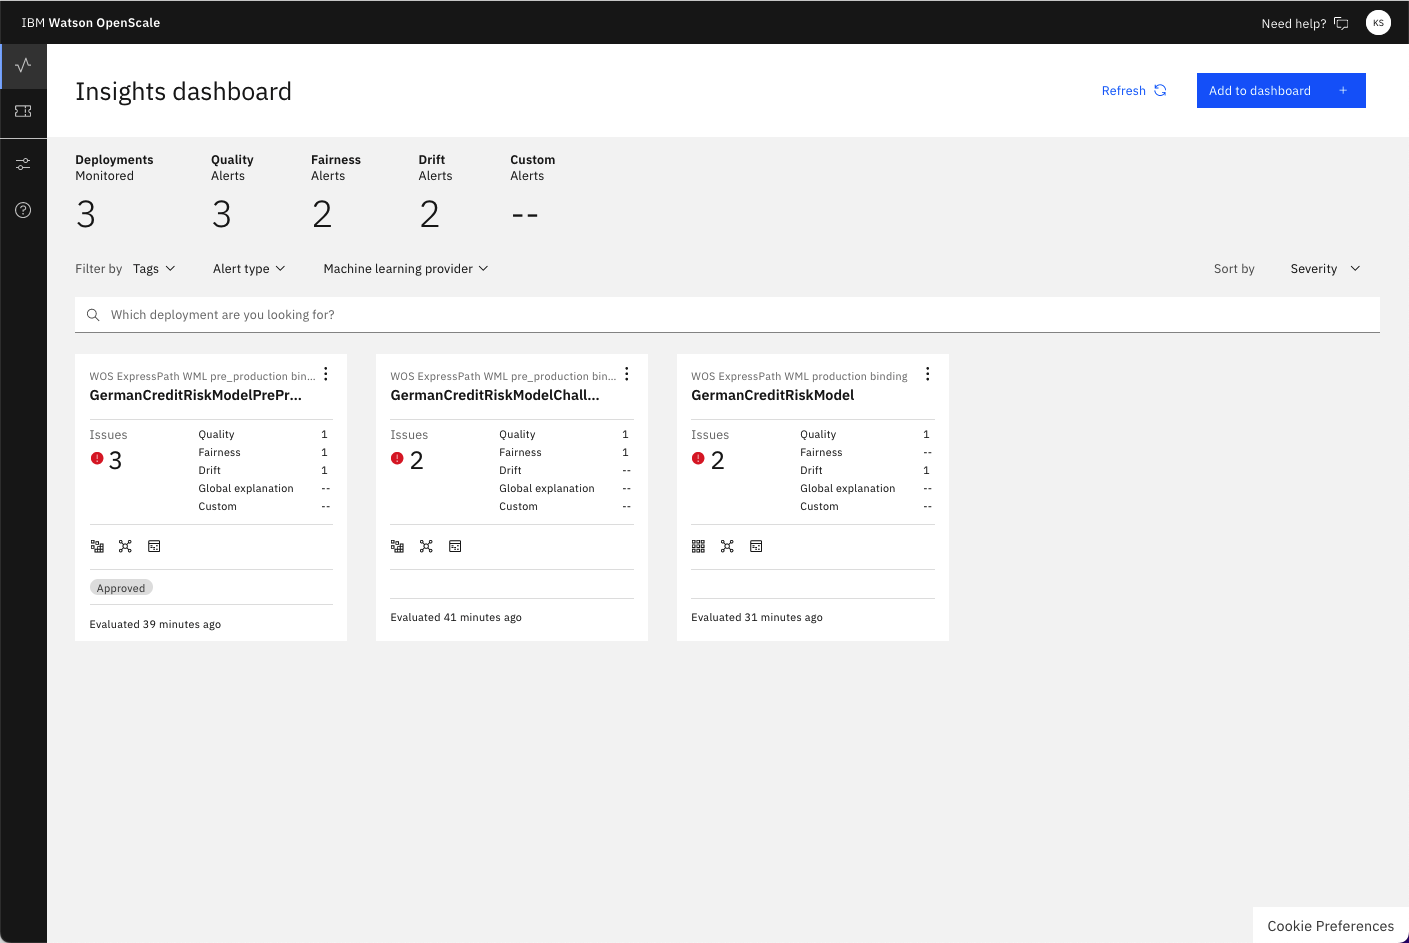Click the ticket-shaped icon in sidebar

coord(23,111)
